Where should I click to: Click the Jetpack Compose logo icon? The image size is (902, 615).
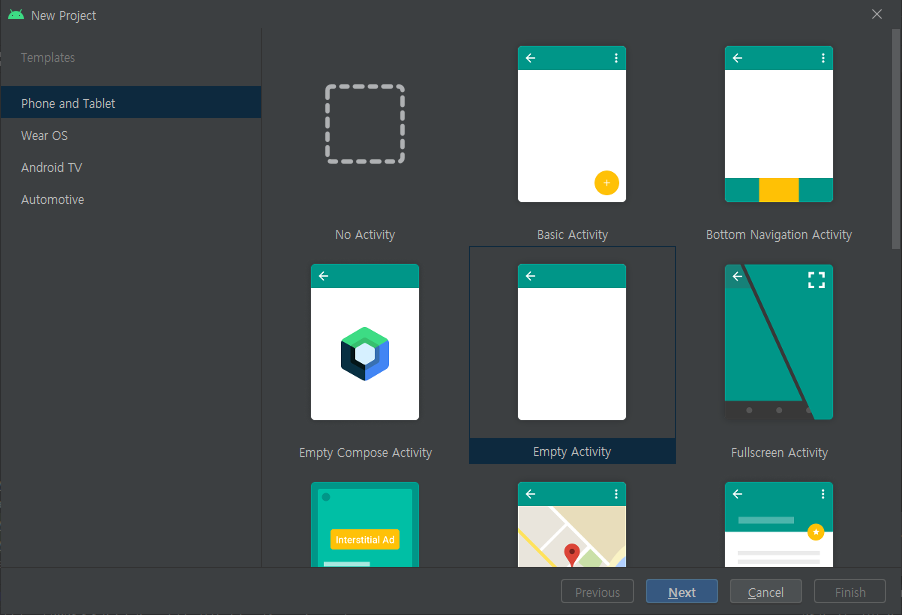click(365, 353)
